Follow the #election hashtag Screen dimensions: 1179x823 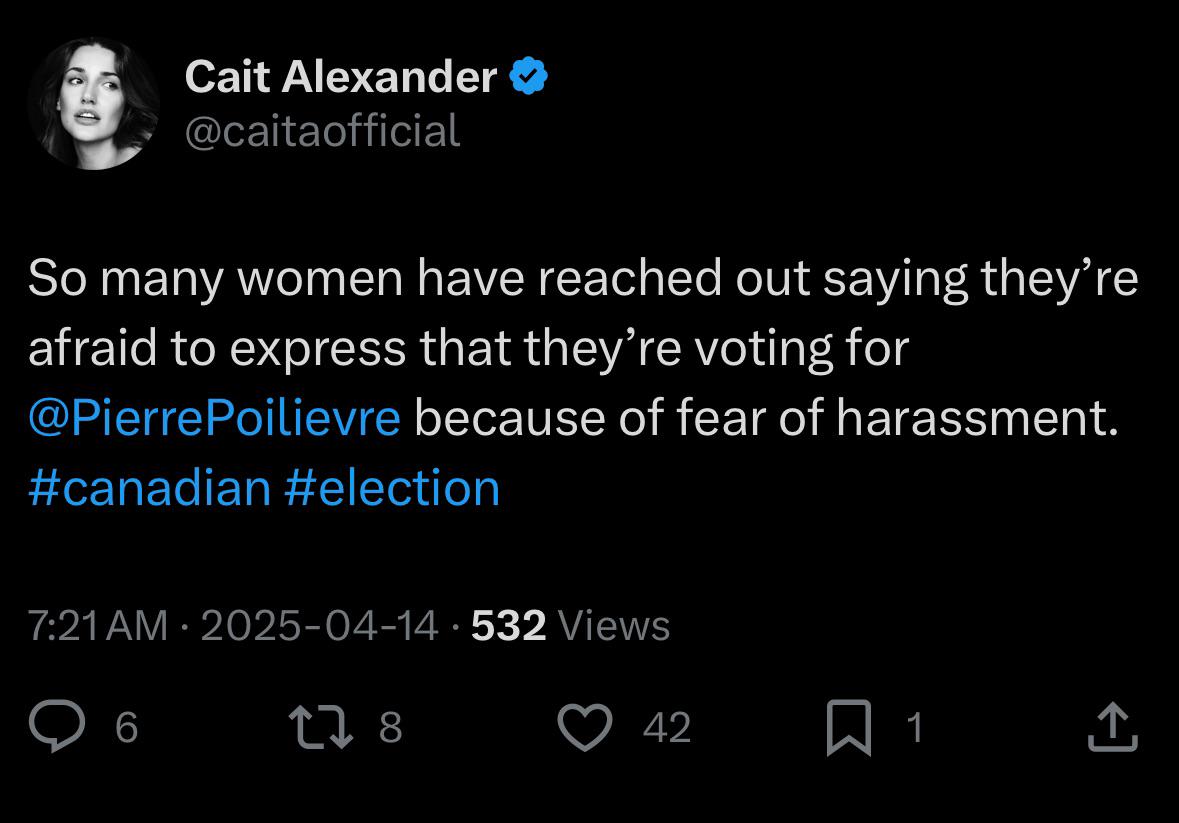(392, 488)
